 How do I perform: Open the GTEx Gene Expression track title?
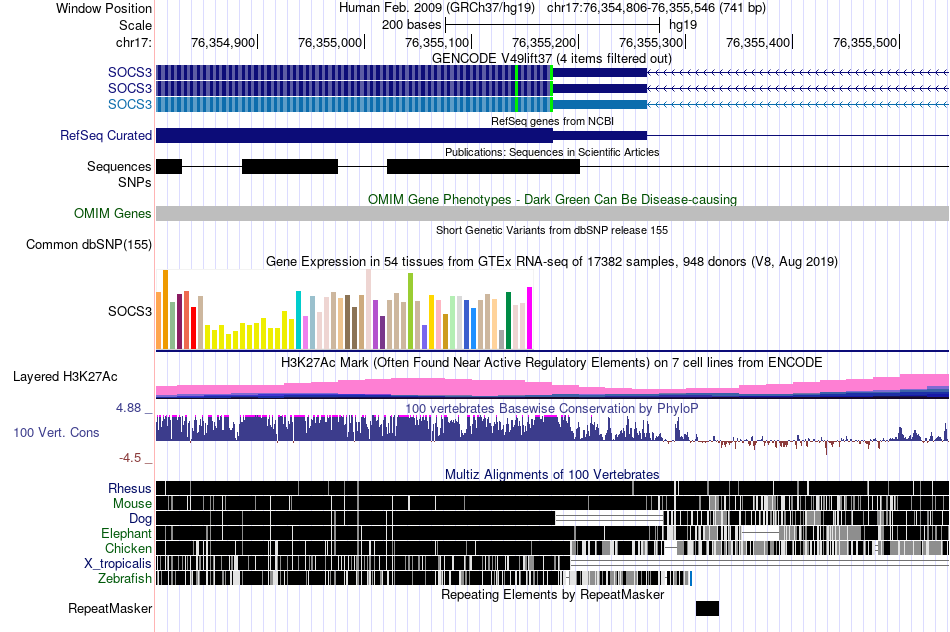coord(552,262)
